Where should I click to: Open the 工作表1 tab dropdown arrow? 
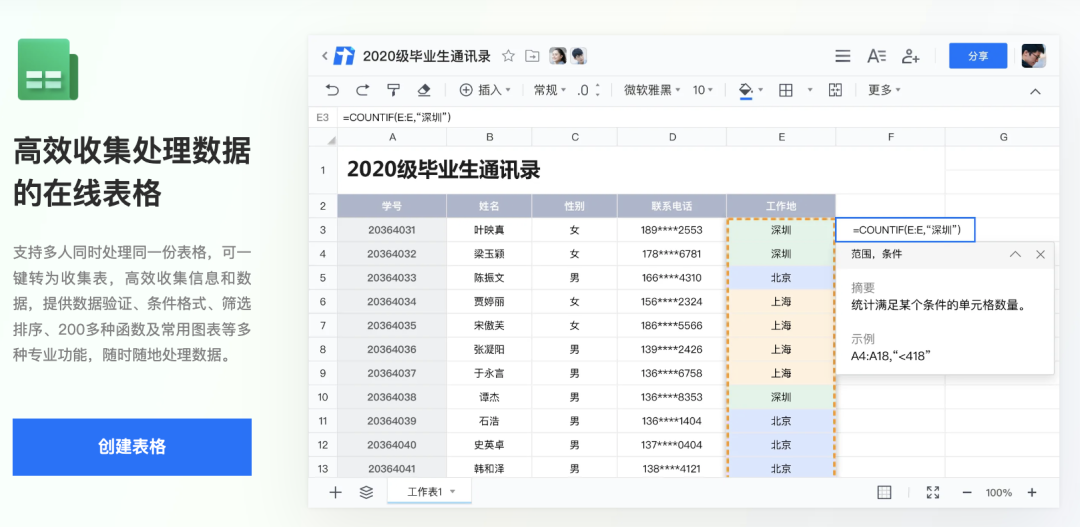(453, 492)
